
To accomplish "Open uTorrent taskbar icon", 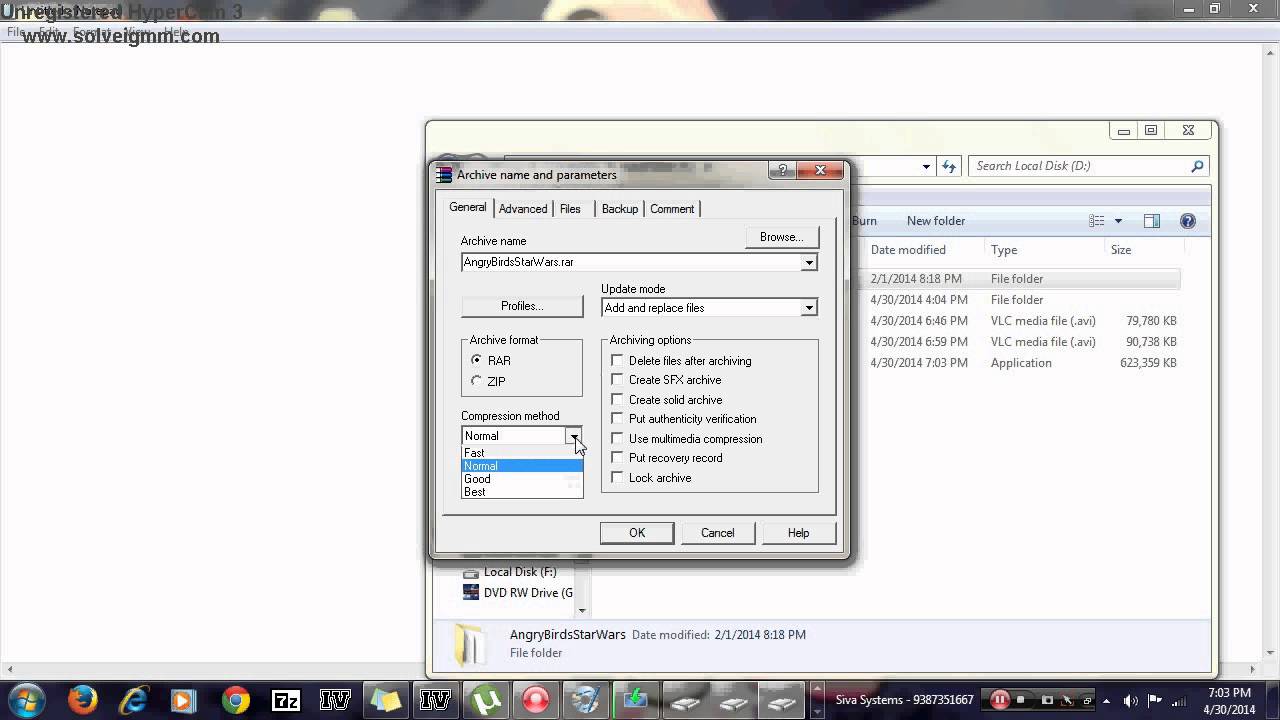I will point(486,700).
